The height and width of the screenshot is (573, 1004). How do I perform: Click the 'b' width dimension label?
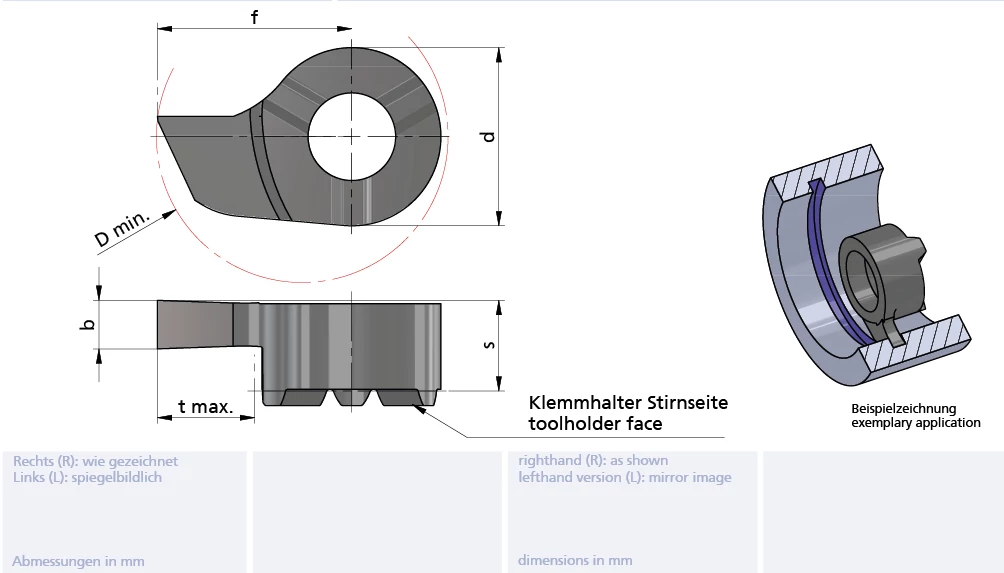[88, 324]
